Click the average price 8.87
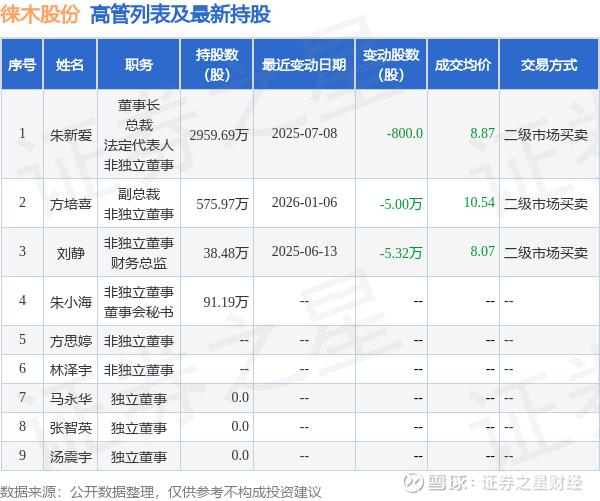600x501 pixels. click(483, 134)
